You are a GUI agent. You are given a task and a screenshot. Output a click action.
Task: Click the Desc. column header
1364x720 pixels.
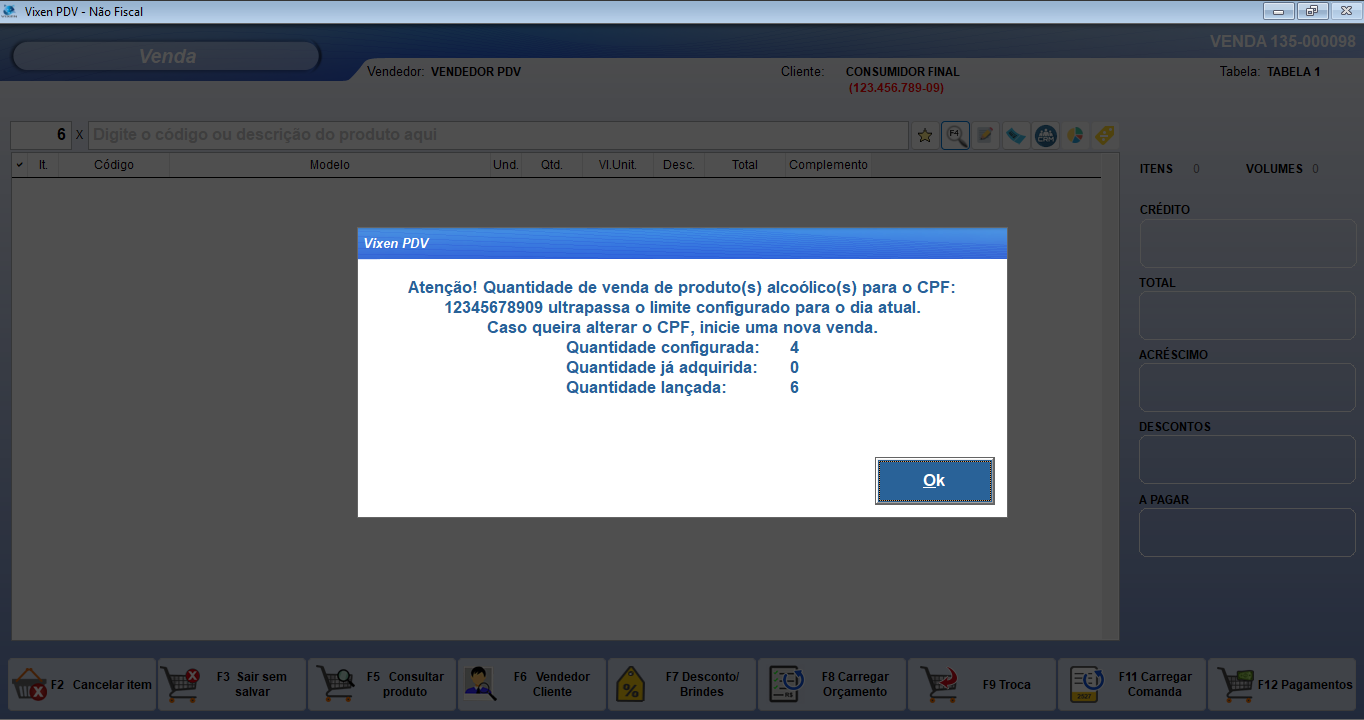[x=679, y=165]
